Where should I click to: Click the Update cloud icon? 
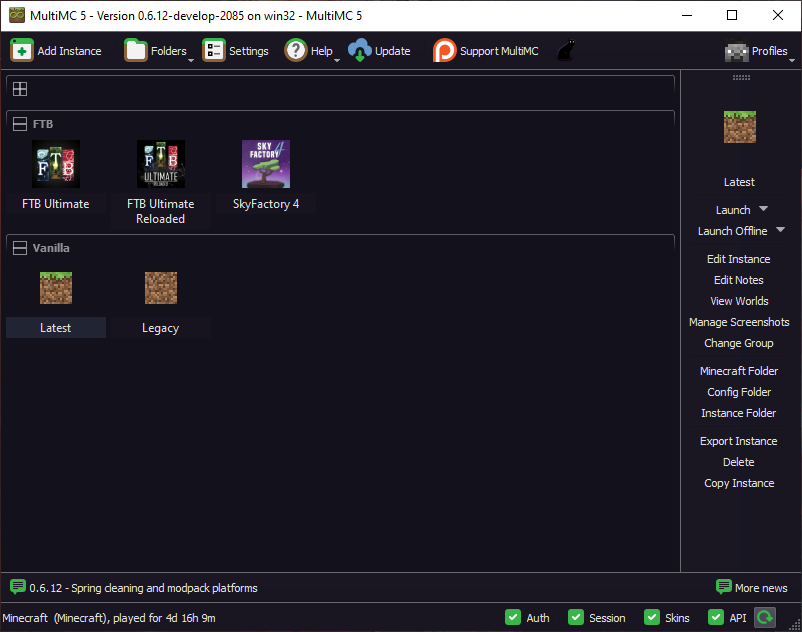[360, 51]
